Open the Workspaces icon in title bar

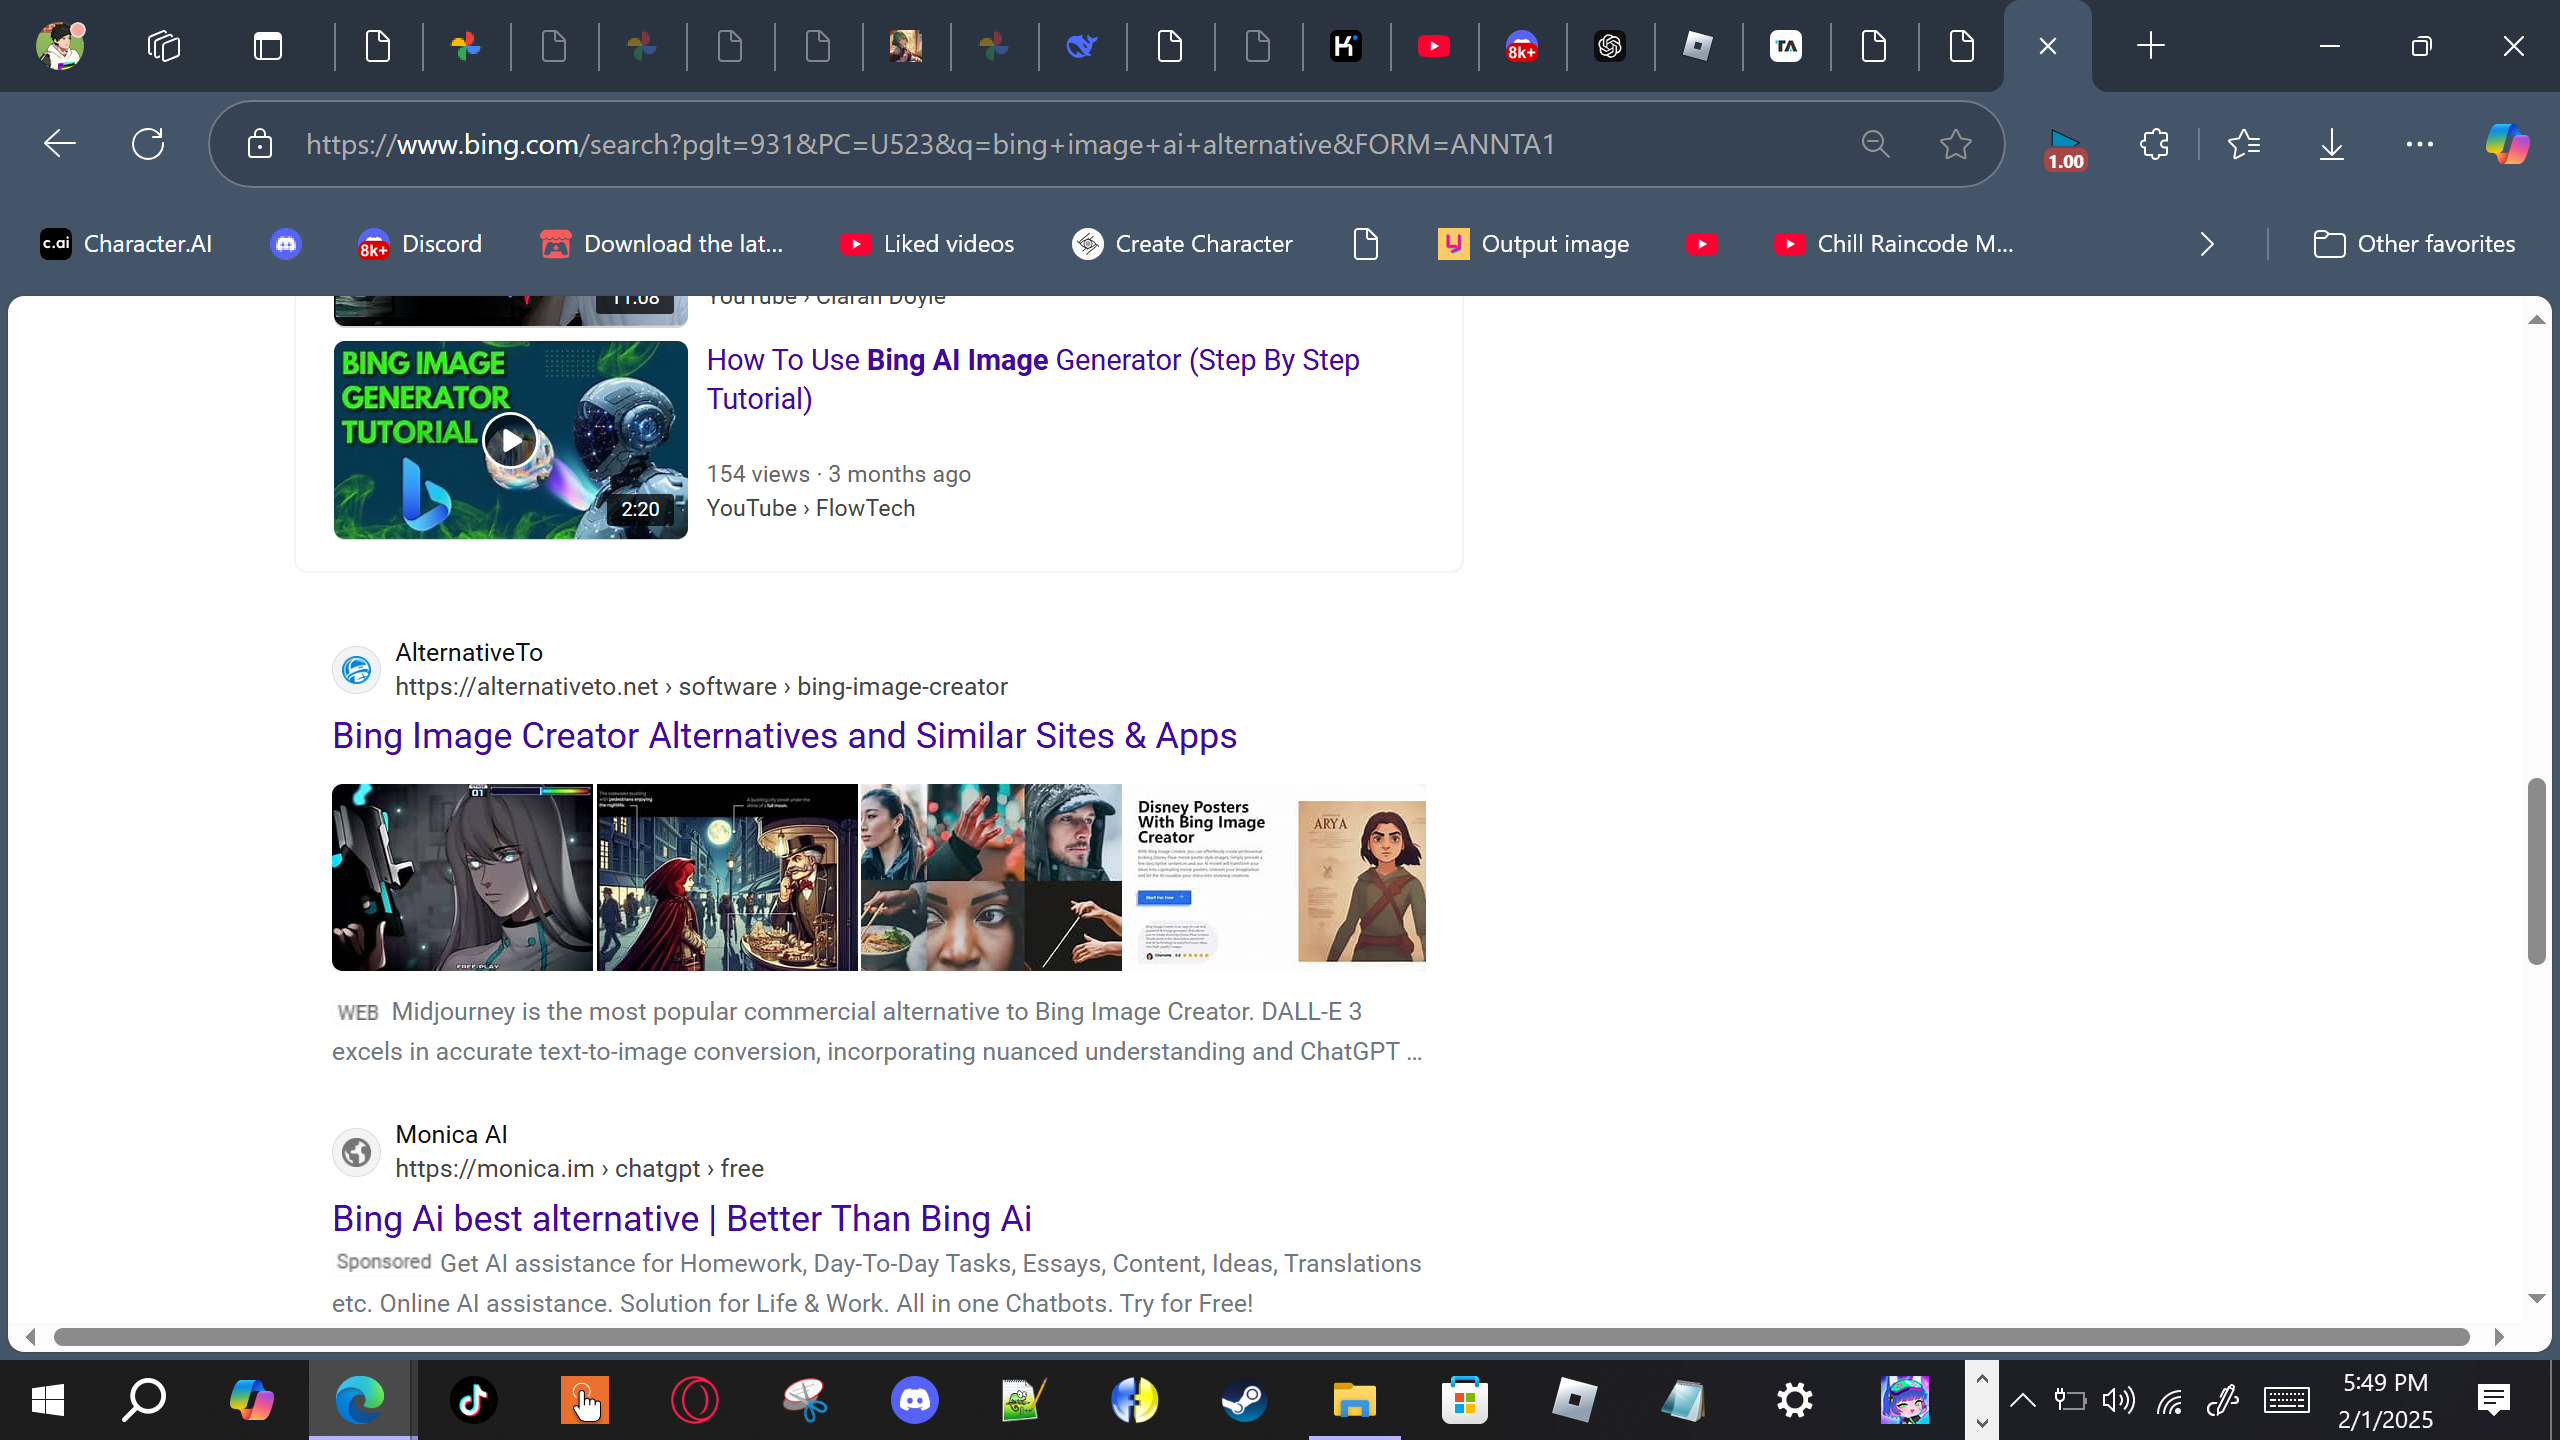163,46
